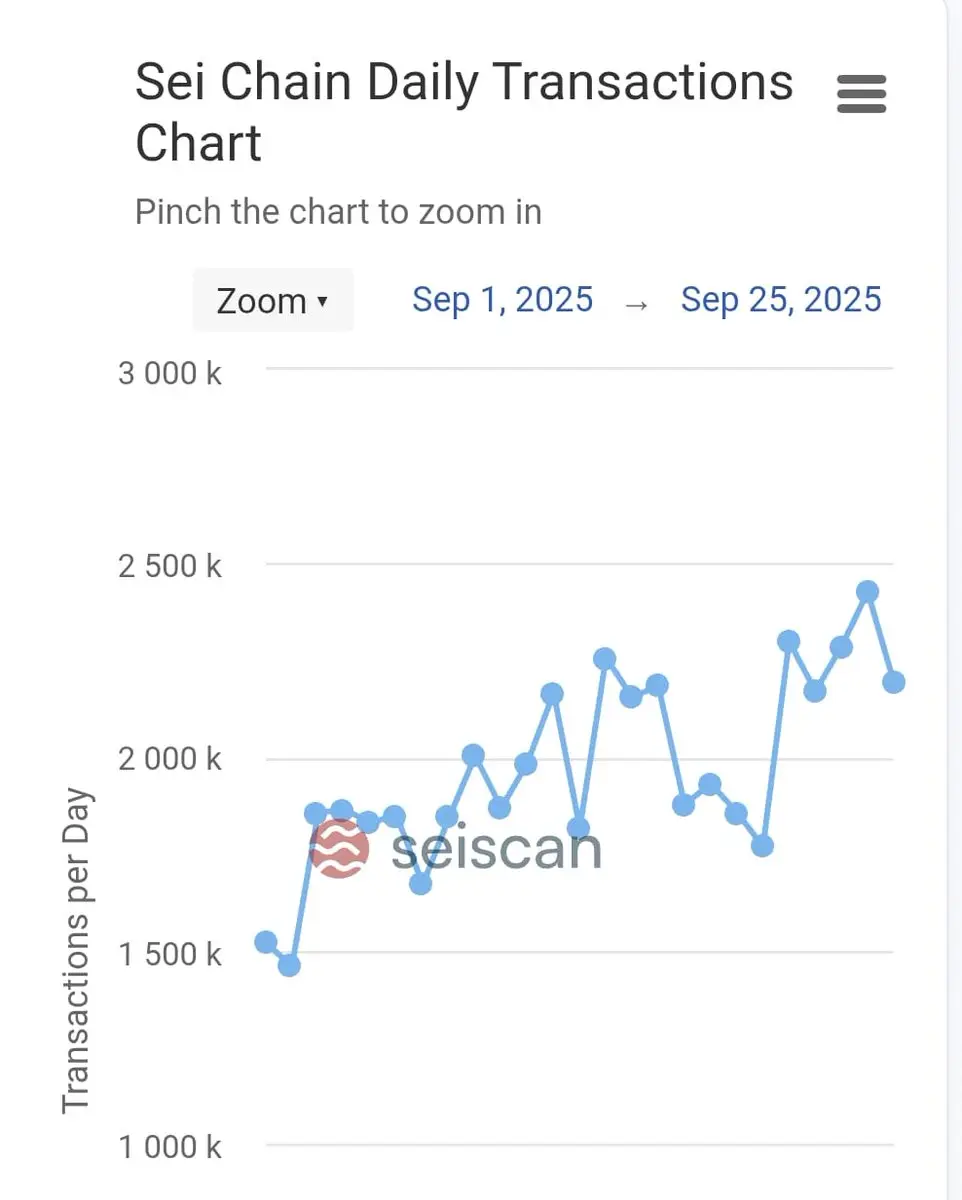Select the Sep 1, 2025 start date
This screenshot has width=962, height=1200.
point(503,300)
